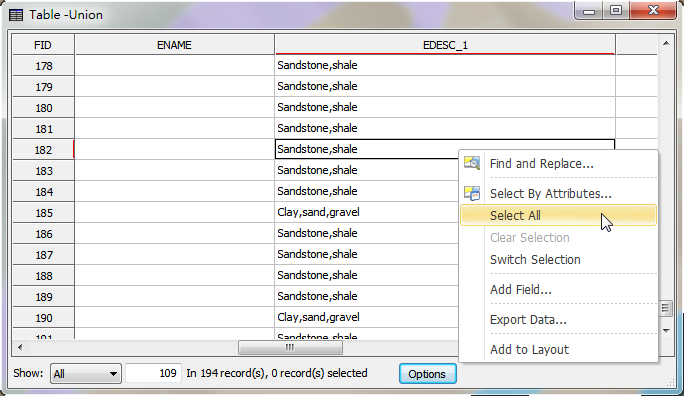Minimize the Table -Union window

point(589,11)
